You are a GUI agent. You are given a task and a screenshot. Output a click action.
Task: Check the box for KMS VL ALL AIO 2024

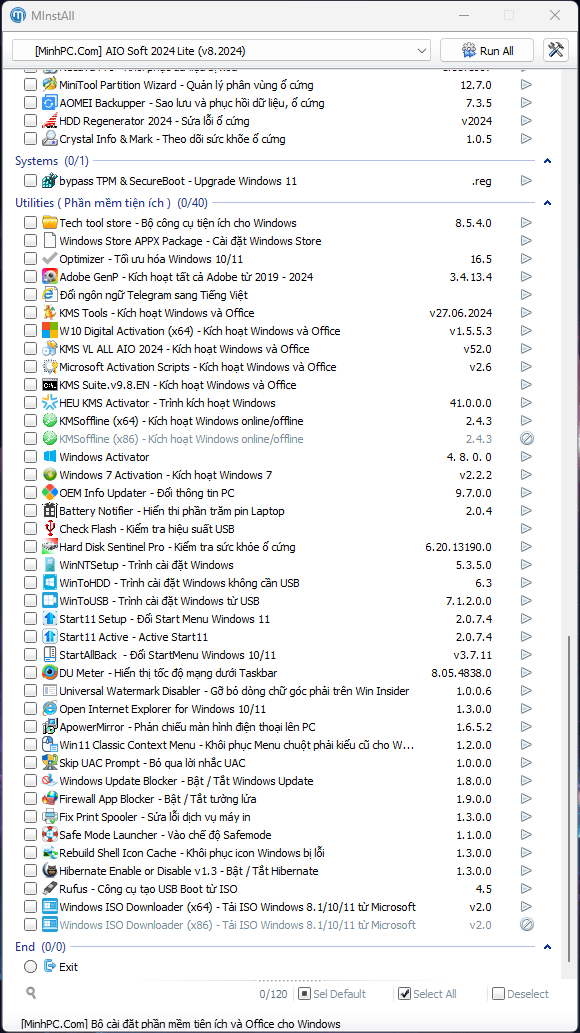[30, 349]
